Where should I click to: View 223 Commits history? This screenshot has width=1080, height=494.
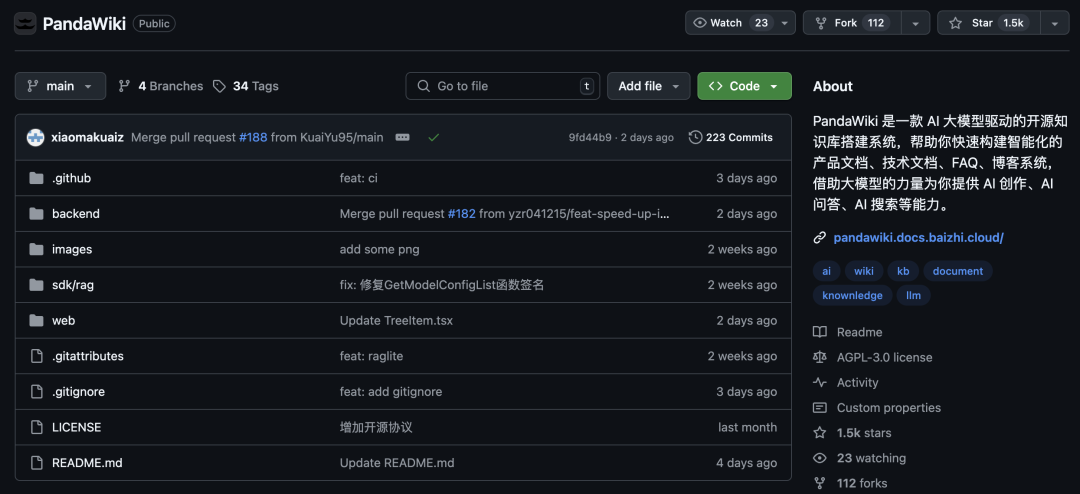(x=731, y=137)
